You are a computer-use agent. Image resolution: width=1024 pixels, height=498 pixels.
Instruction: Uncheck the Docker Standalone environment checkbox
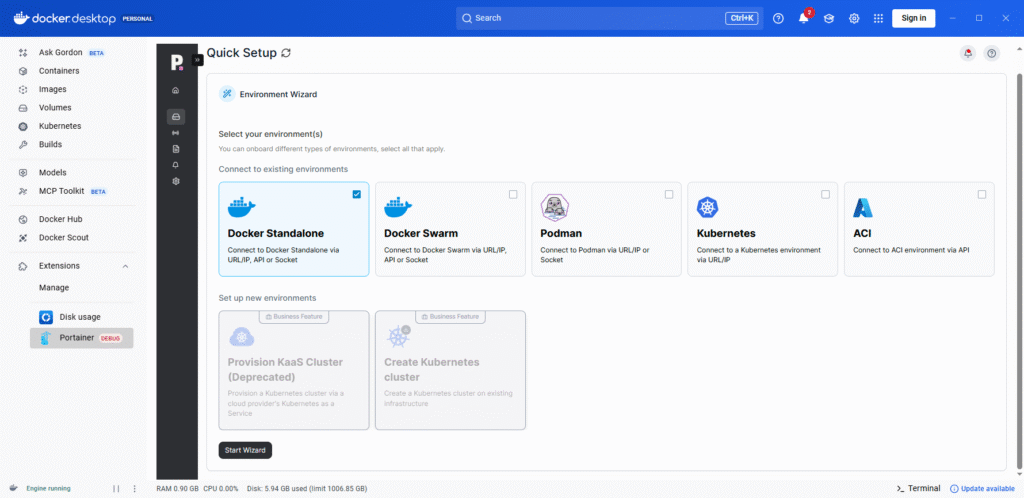click(357, 194)
